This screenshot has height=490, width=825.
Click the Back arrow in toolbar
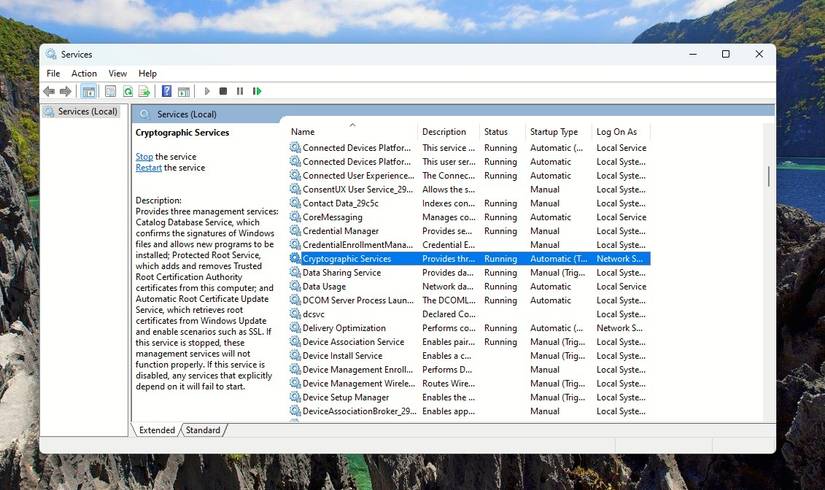point(49,92)
